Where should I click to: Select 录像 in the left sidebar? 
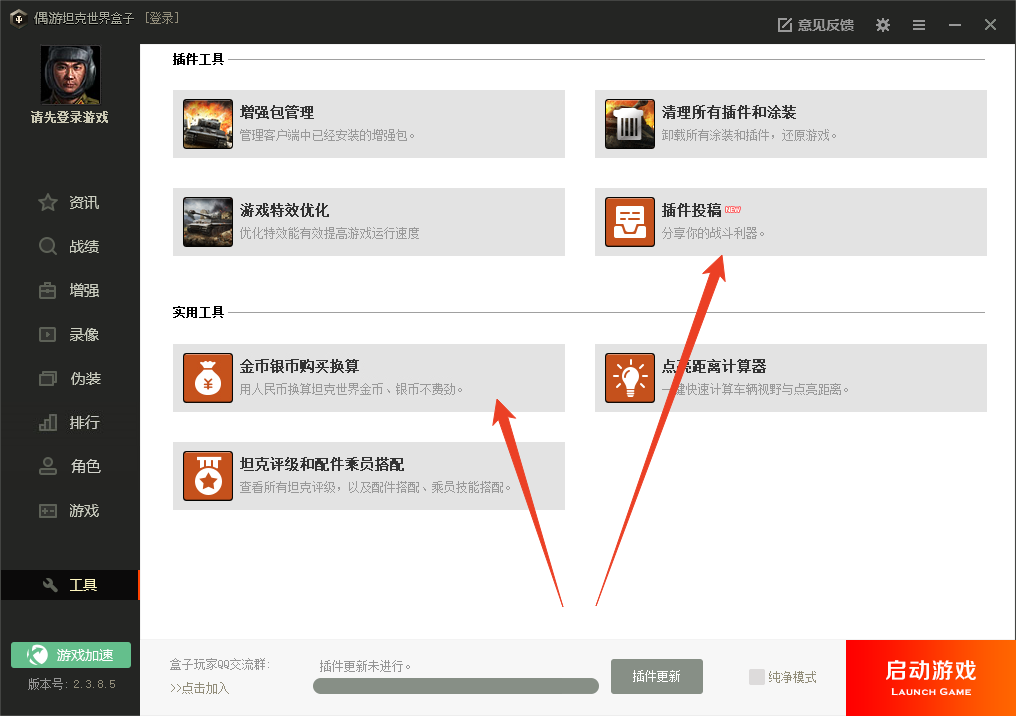click(x=70, y=335)
